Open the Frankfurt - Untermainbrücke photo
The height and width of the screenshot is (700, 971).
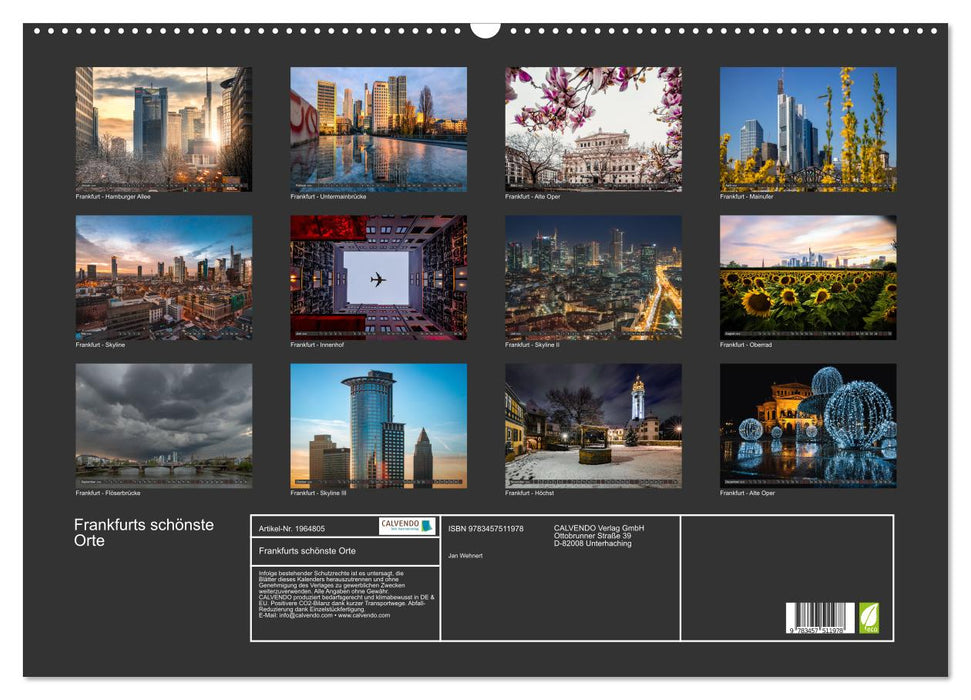point(377,130)
